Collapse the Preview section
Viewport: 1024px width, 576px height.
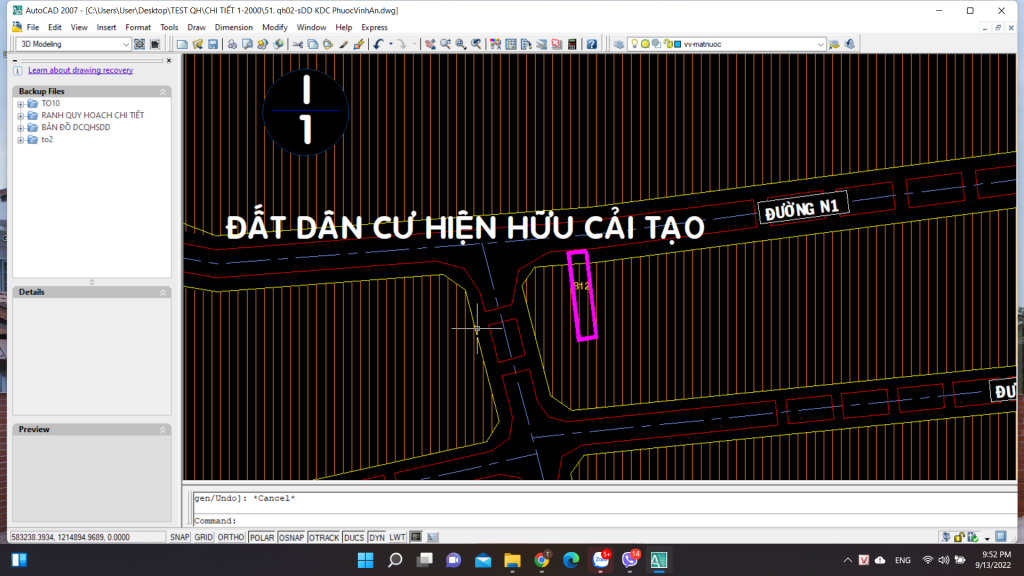[x=163, y=430]
